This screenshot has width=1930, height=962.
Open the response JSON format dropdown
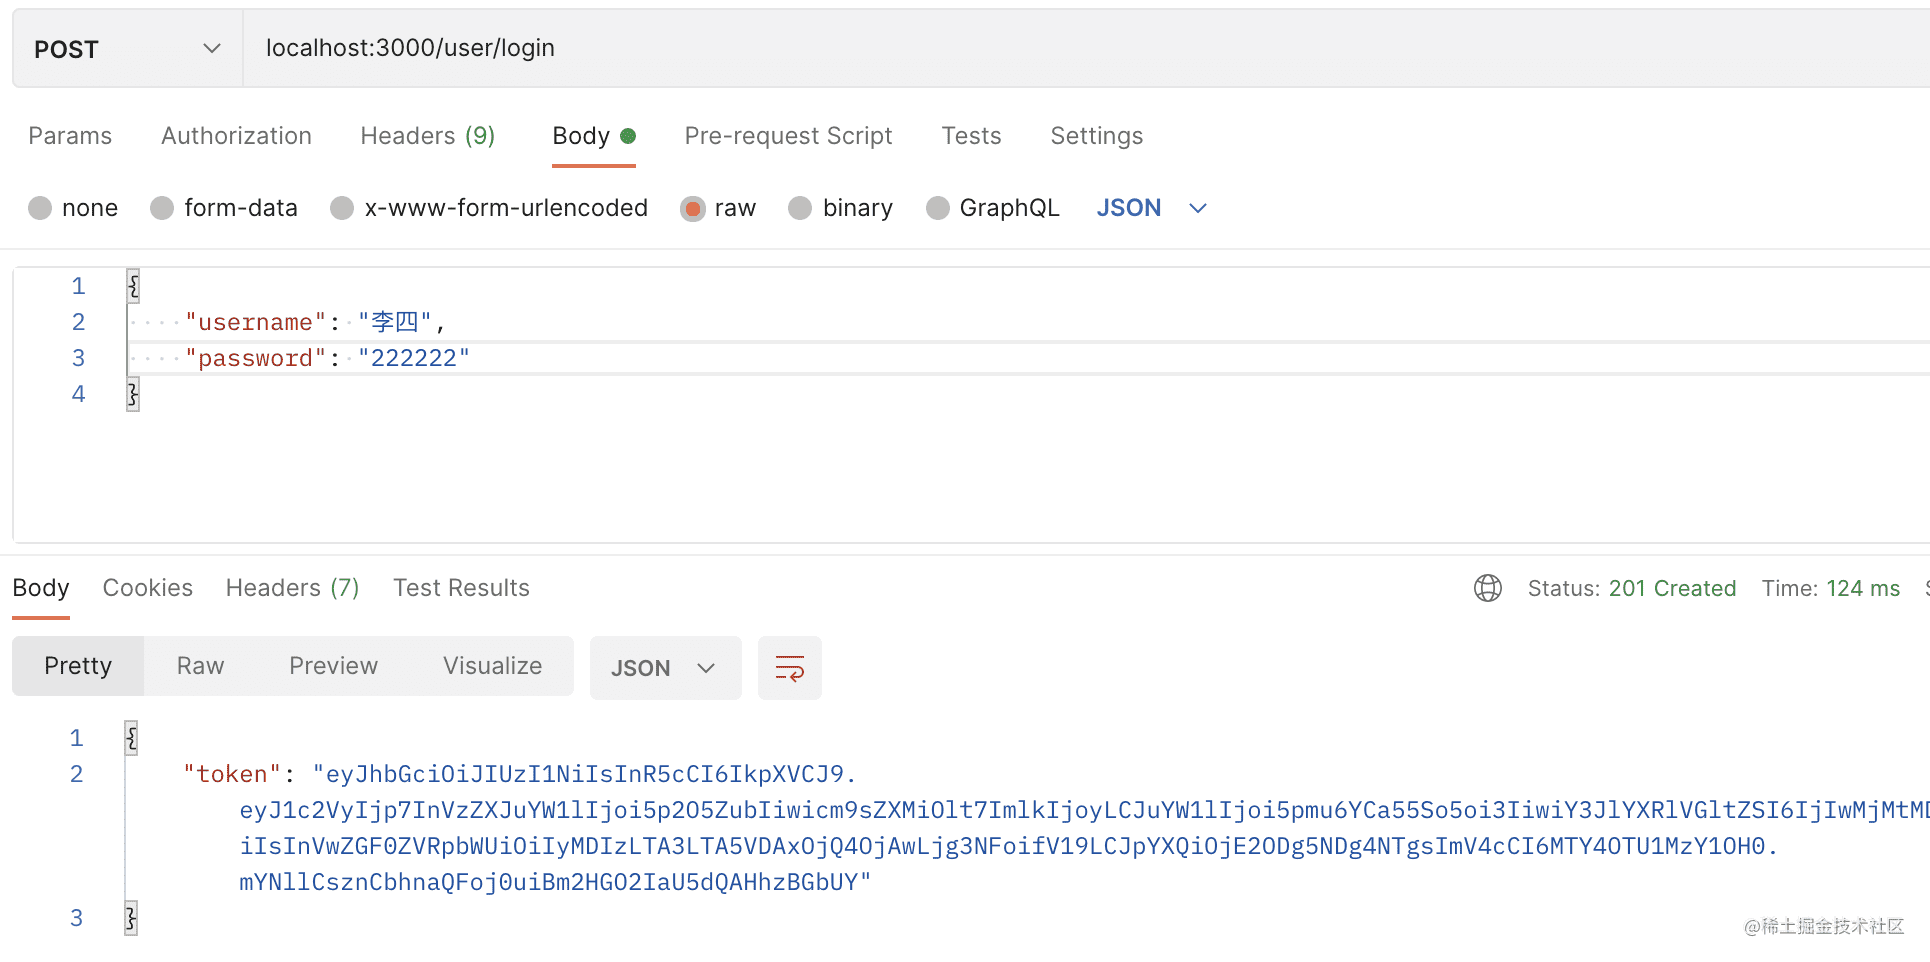click(x=664, y=668)
